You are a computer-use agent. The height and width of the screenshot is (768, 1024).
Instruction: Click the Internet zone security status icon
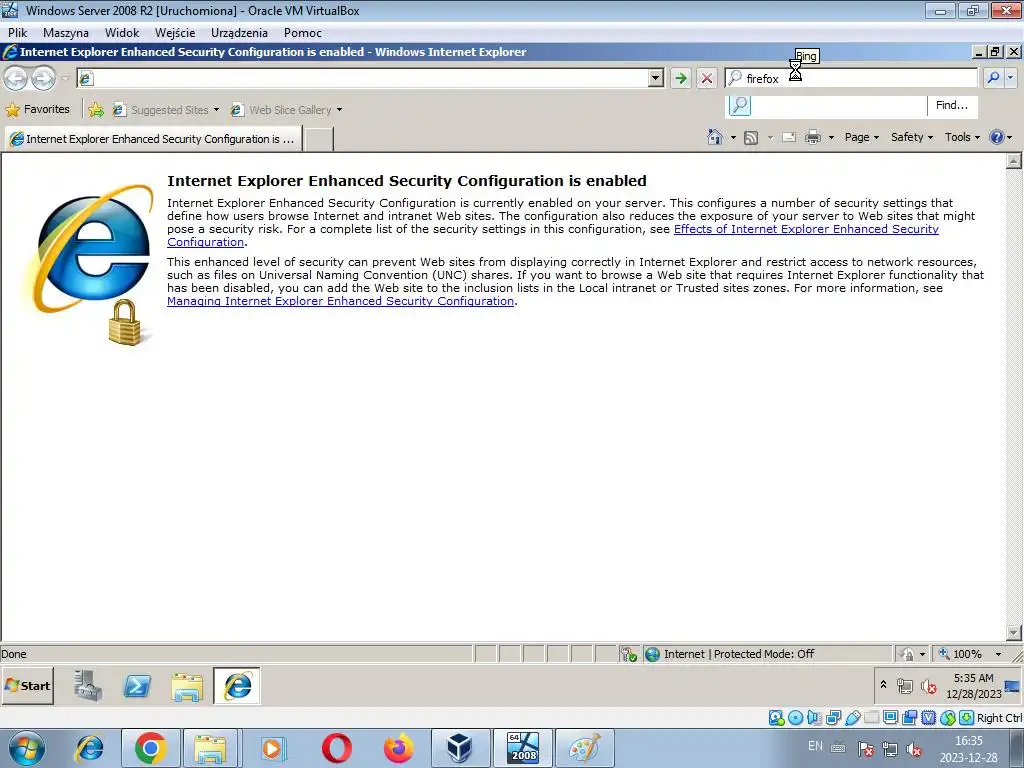[x=652, y=654]
